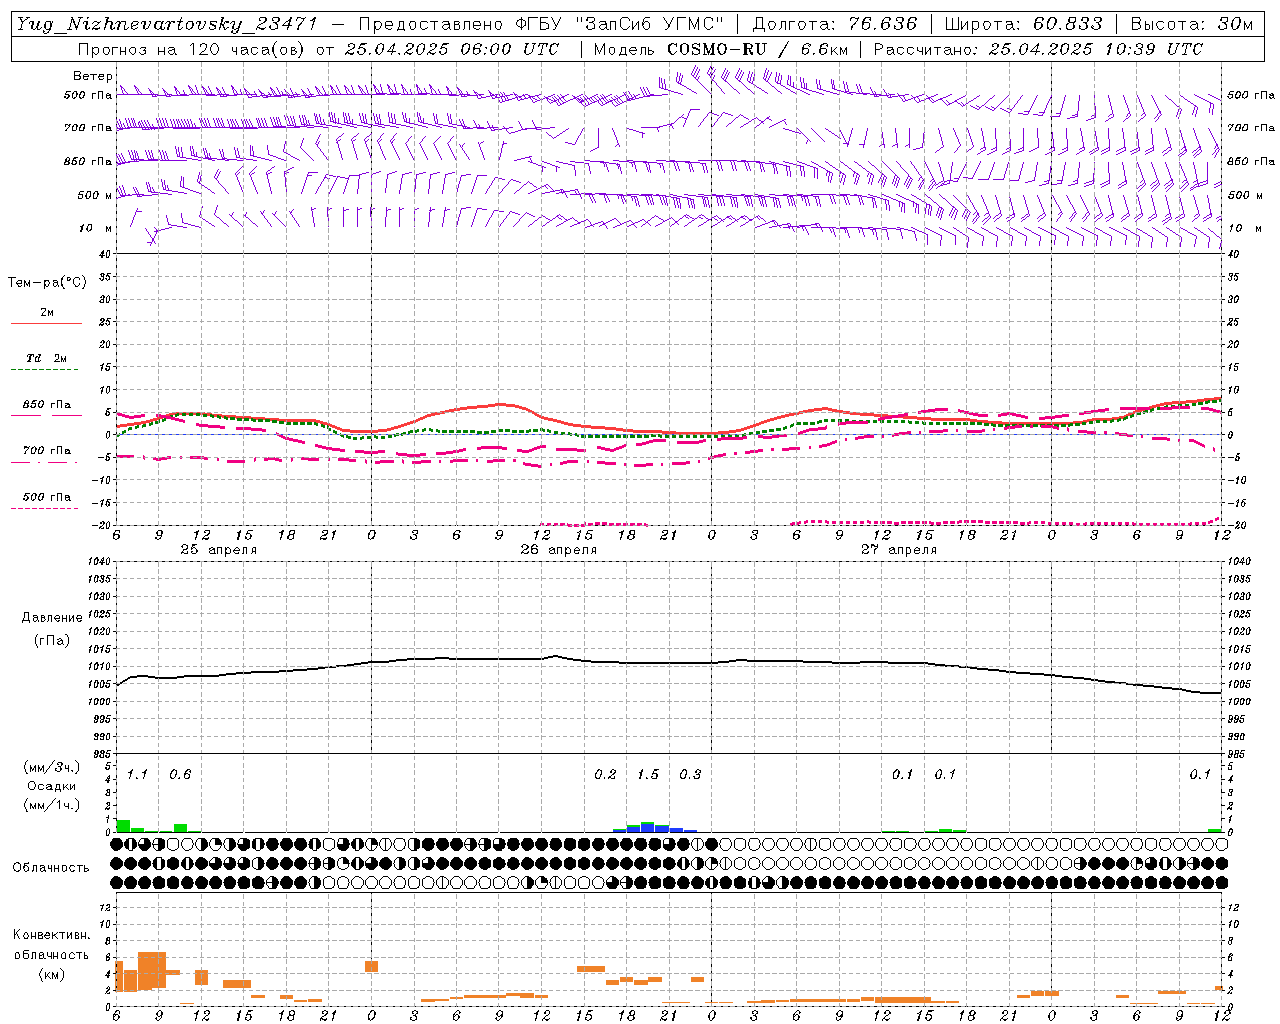Click the 1.1 precipitation total value

(x=137, y=774)
